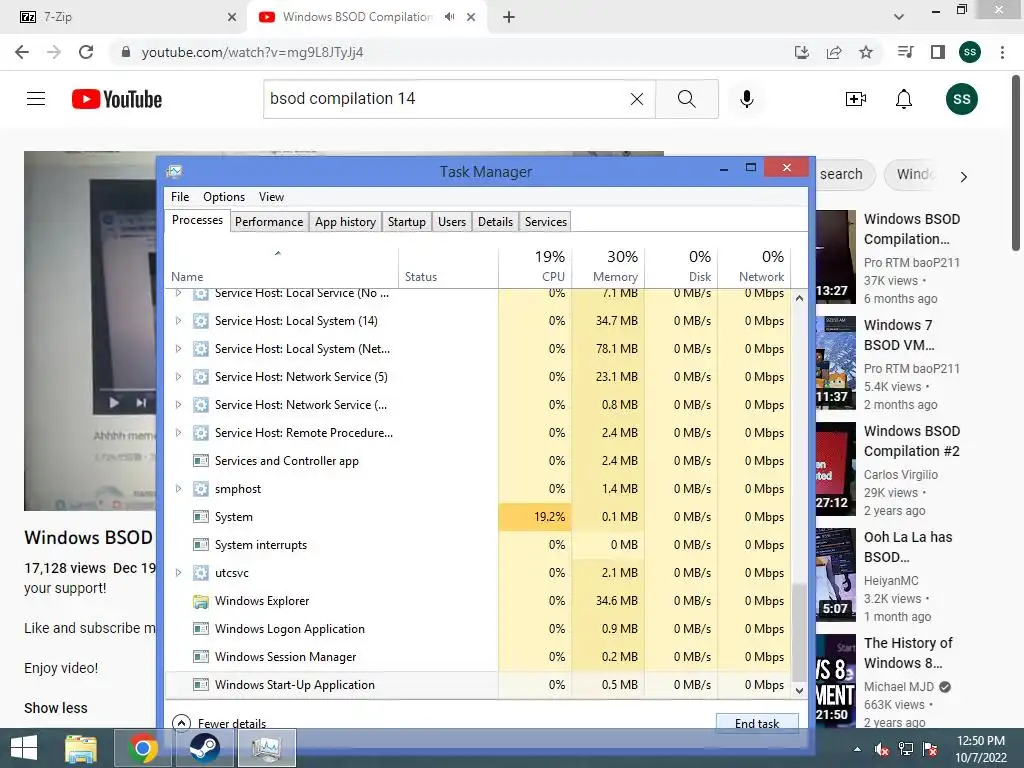Toggle Chrome side panel icon
The height and width of the screenshot is (768, 1024).
coord(938,52)
